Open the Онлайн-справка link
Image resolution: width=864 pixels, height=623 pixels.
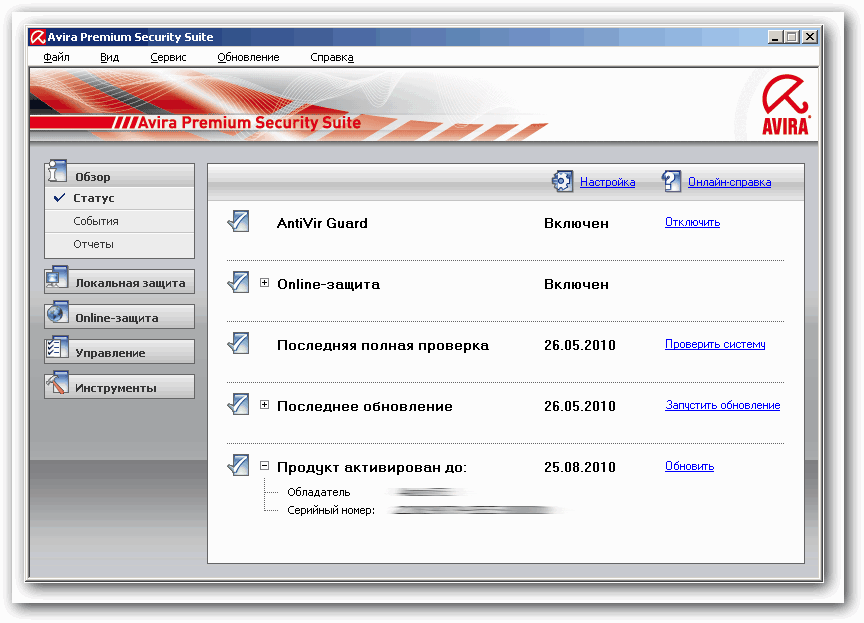point(730,182)
